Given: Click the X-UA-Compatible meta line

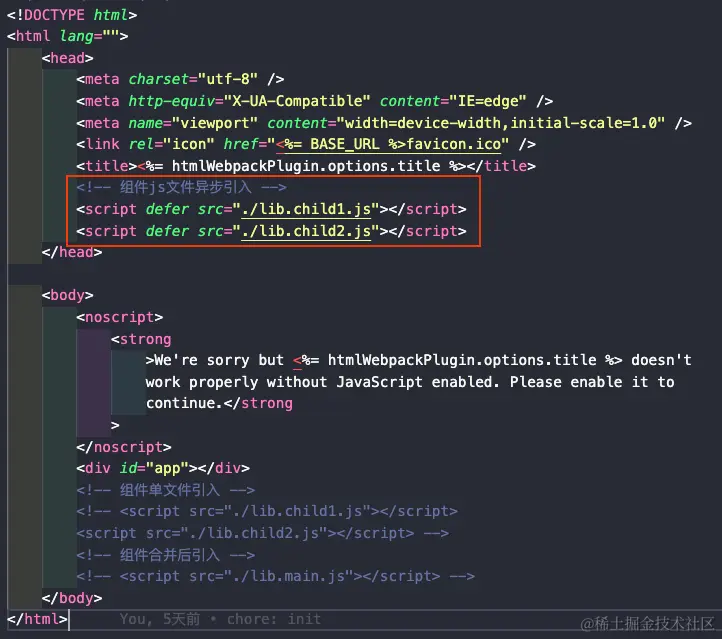Looking at the screenshot, I should pos(314,101).
